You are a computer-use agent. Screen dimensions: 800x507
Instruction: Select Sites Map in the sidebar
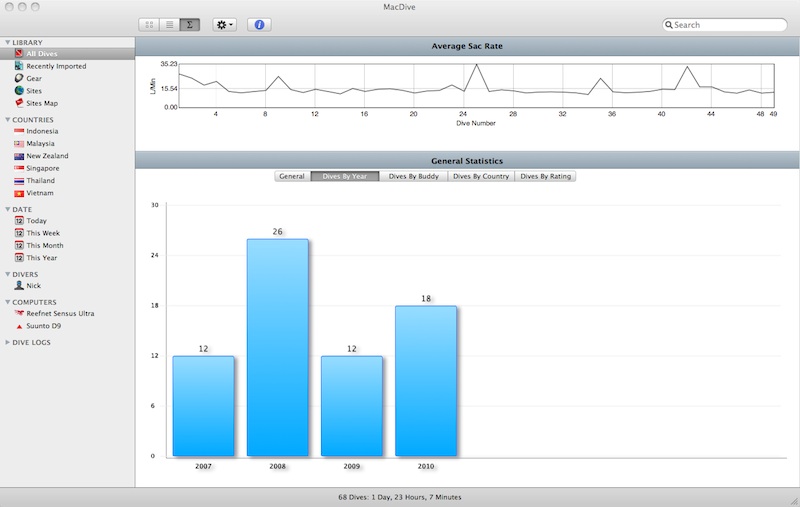42,103
